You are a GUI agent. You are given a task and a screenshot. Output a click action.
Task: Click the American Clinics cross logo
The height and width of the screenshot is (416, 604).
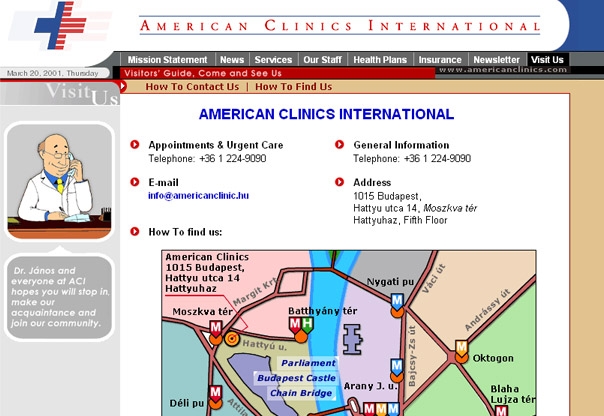(60, 25)
